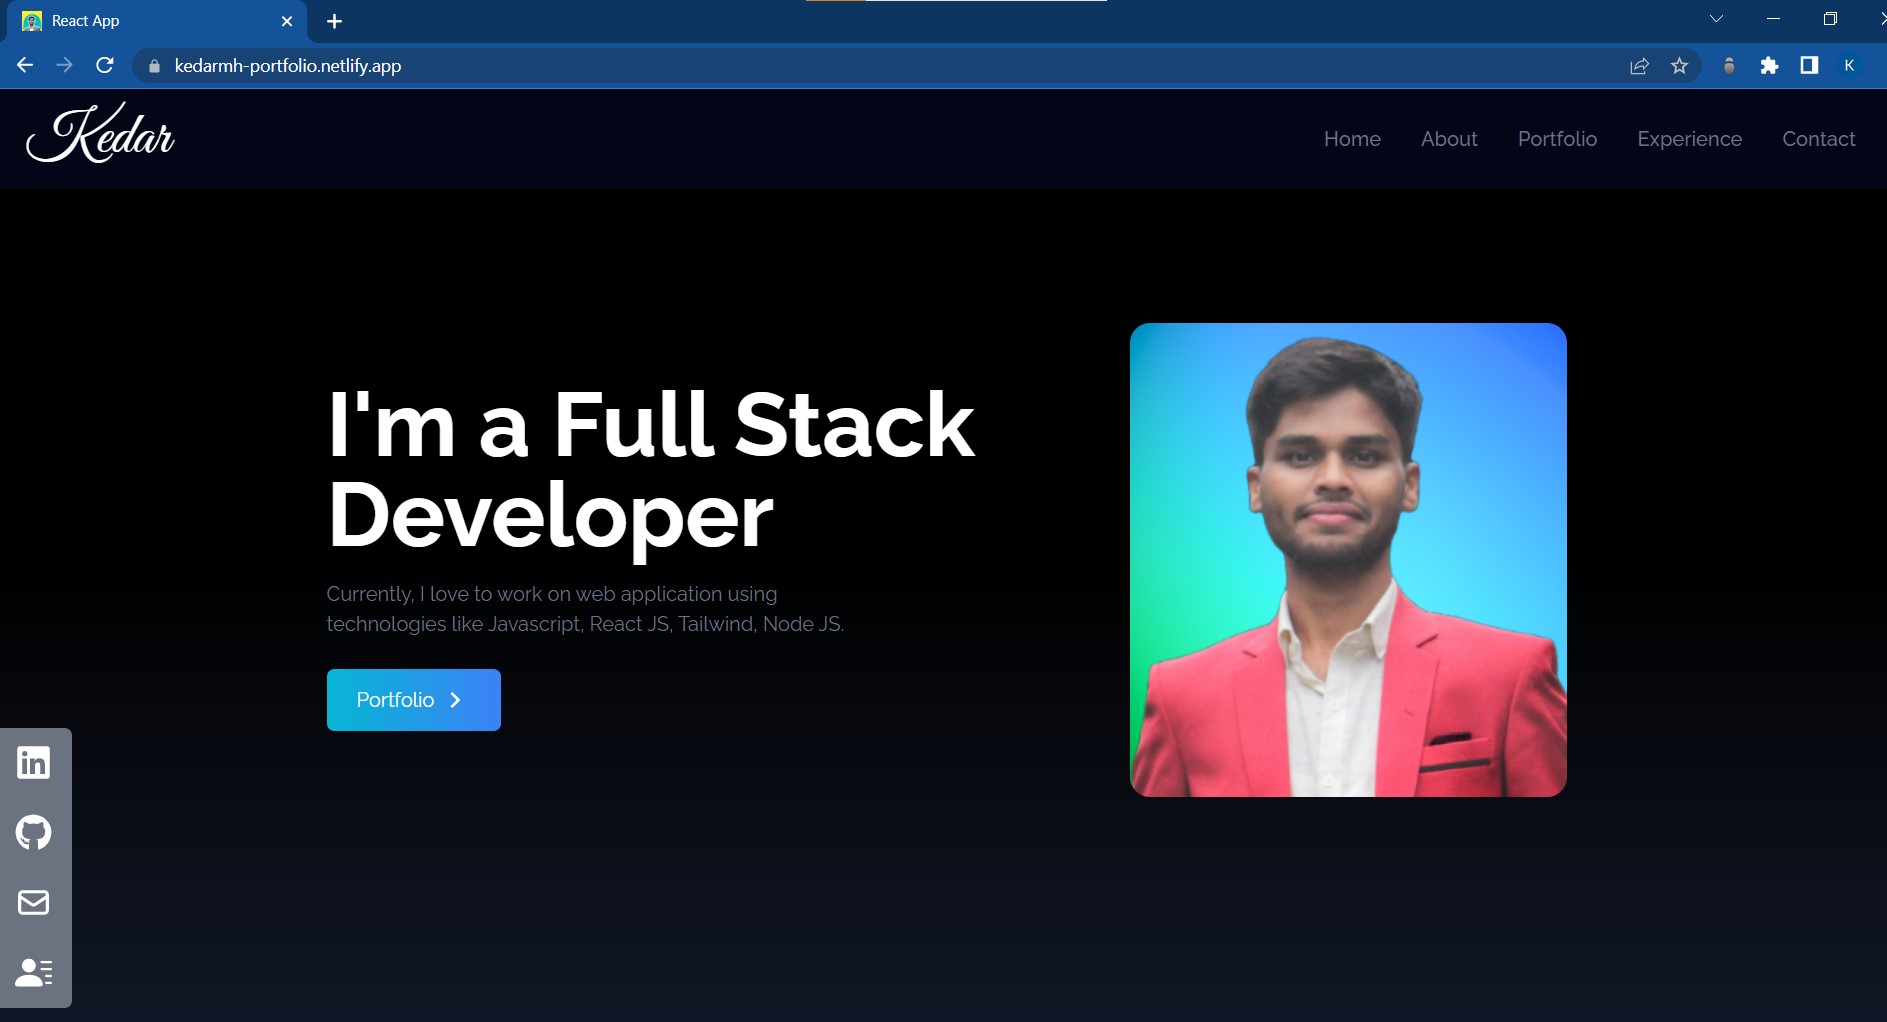Navigate to Home in the navbar
The image size is (1887, 1022).
click(1352, 139)
